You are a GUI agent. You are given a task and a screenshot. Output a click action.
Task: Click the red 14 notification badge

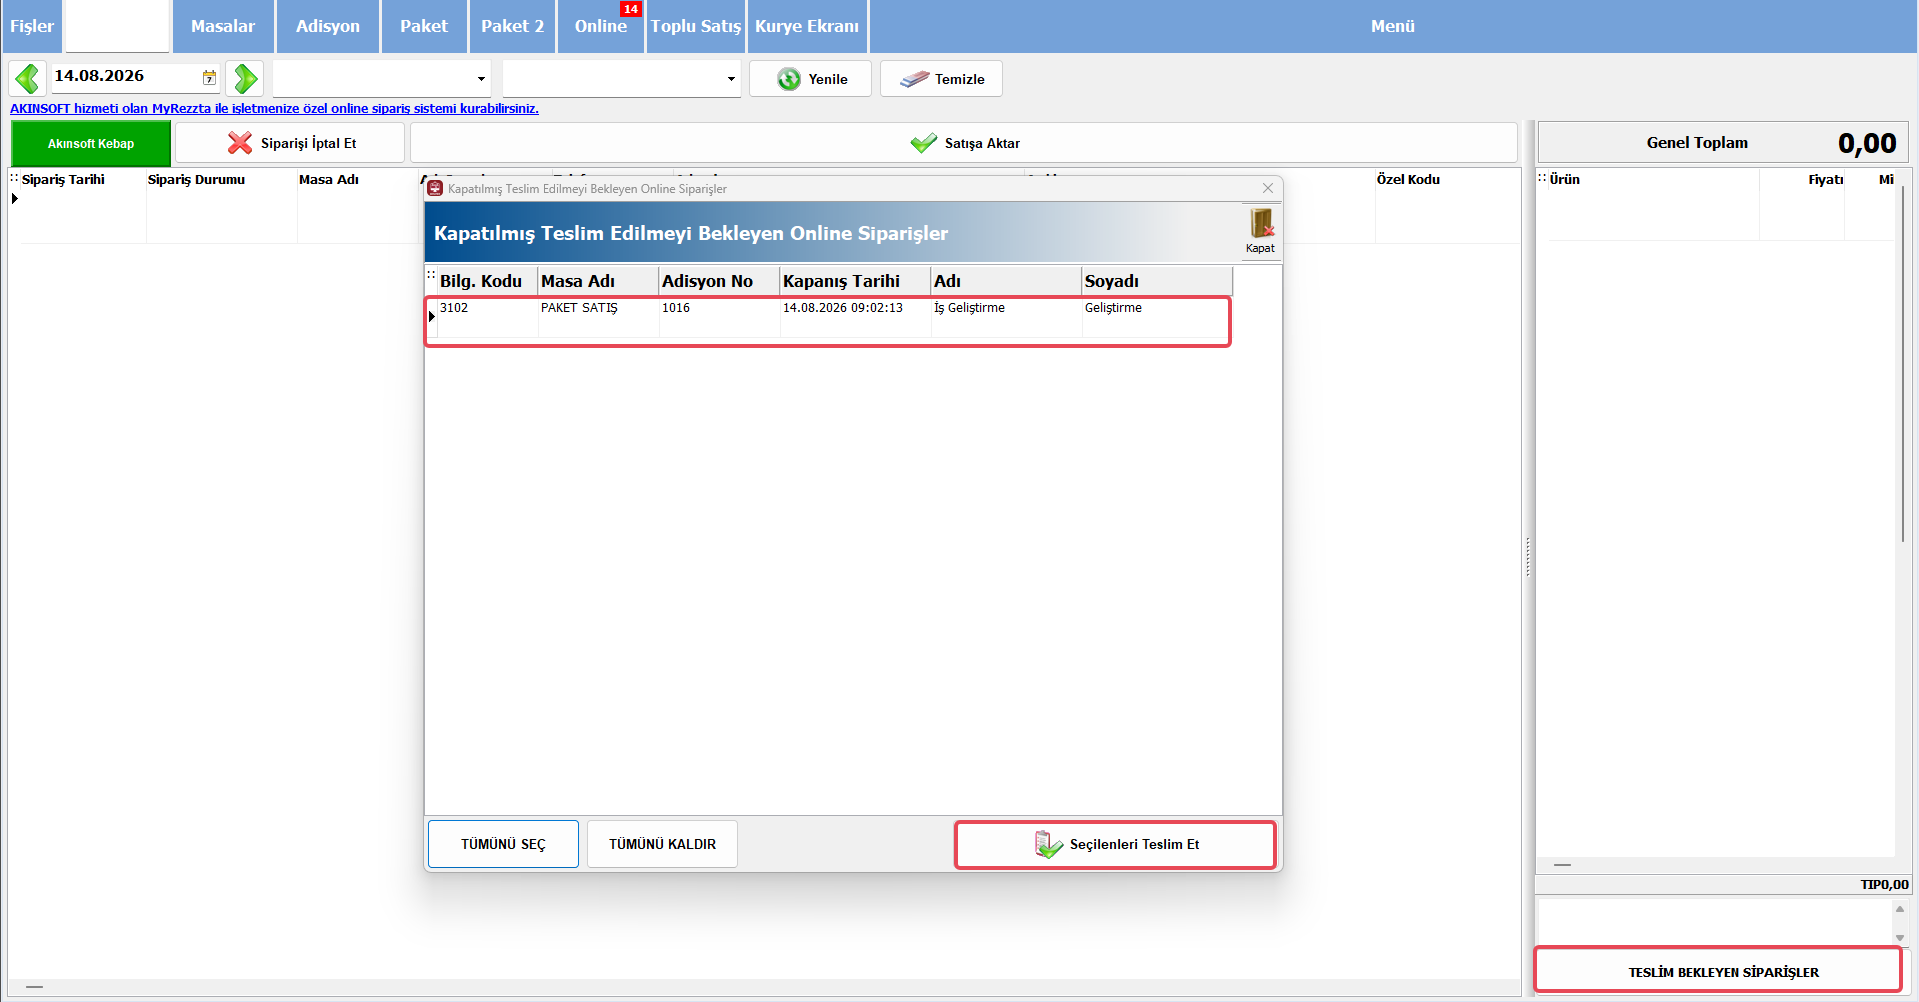[x=630, y=9]
